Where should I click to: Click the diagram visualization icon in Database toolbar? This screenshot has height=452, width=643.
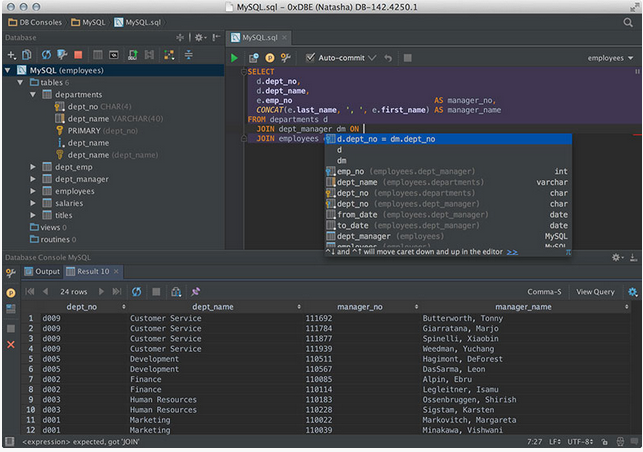[x=169, y=55]
